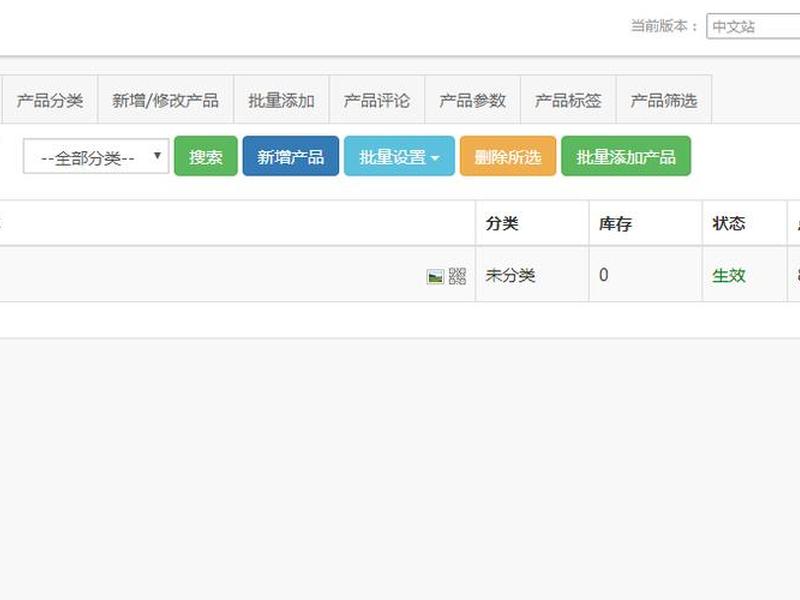Open the 全部分类 category dropdown
The width and height of the screenshot is (800, 600).
point(96,156)
